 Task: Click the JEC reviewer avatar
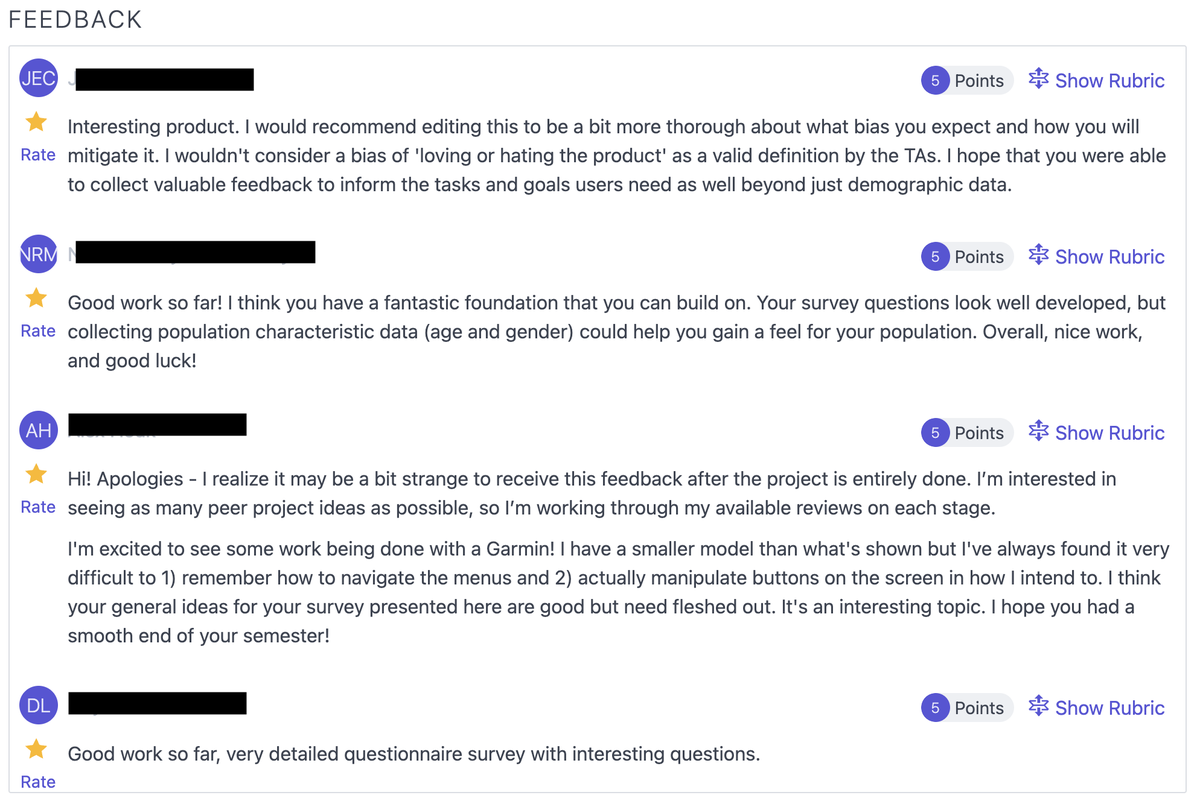point(39,78)
